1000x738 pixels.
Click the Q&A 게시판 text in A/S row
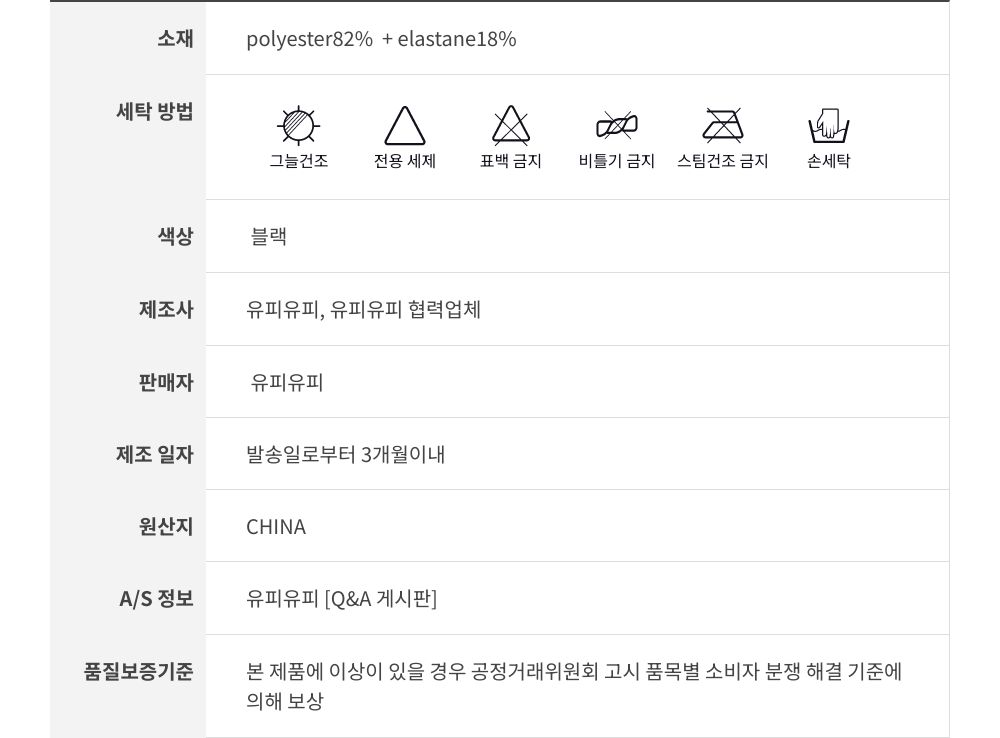[381, 599]
